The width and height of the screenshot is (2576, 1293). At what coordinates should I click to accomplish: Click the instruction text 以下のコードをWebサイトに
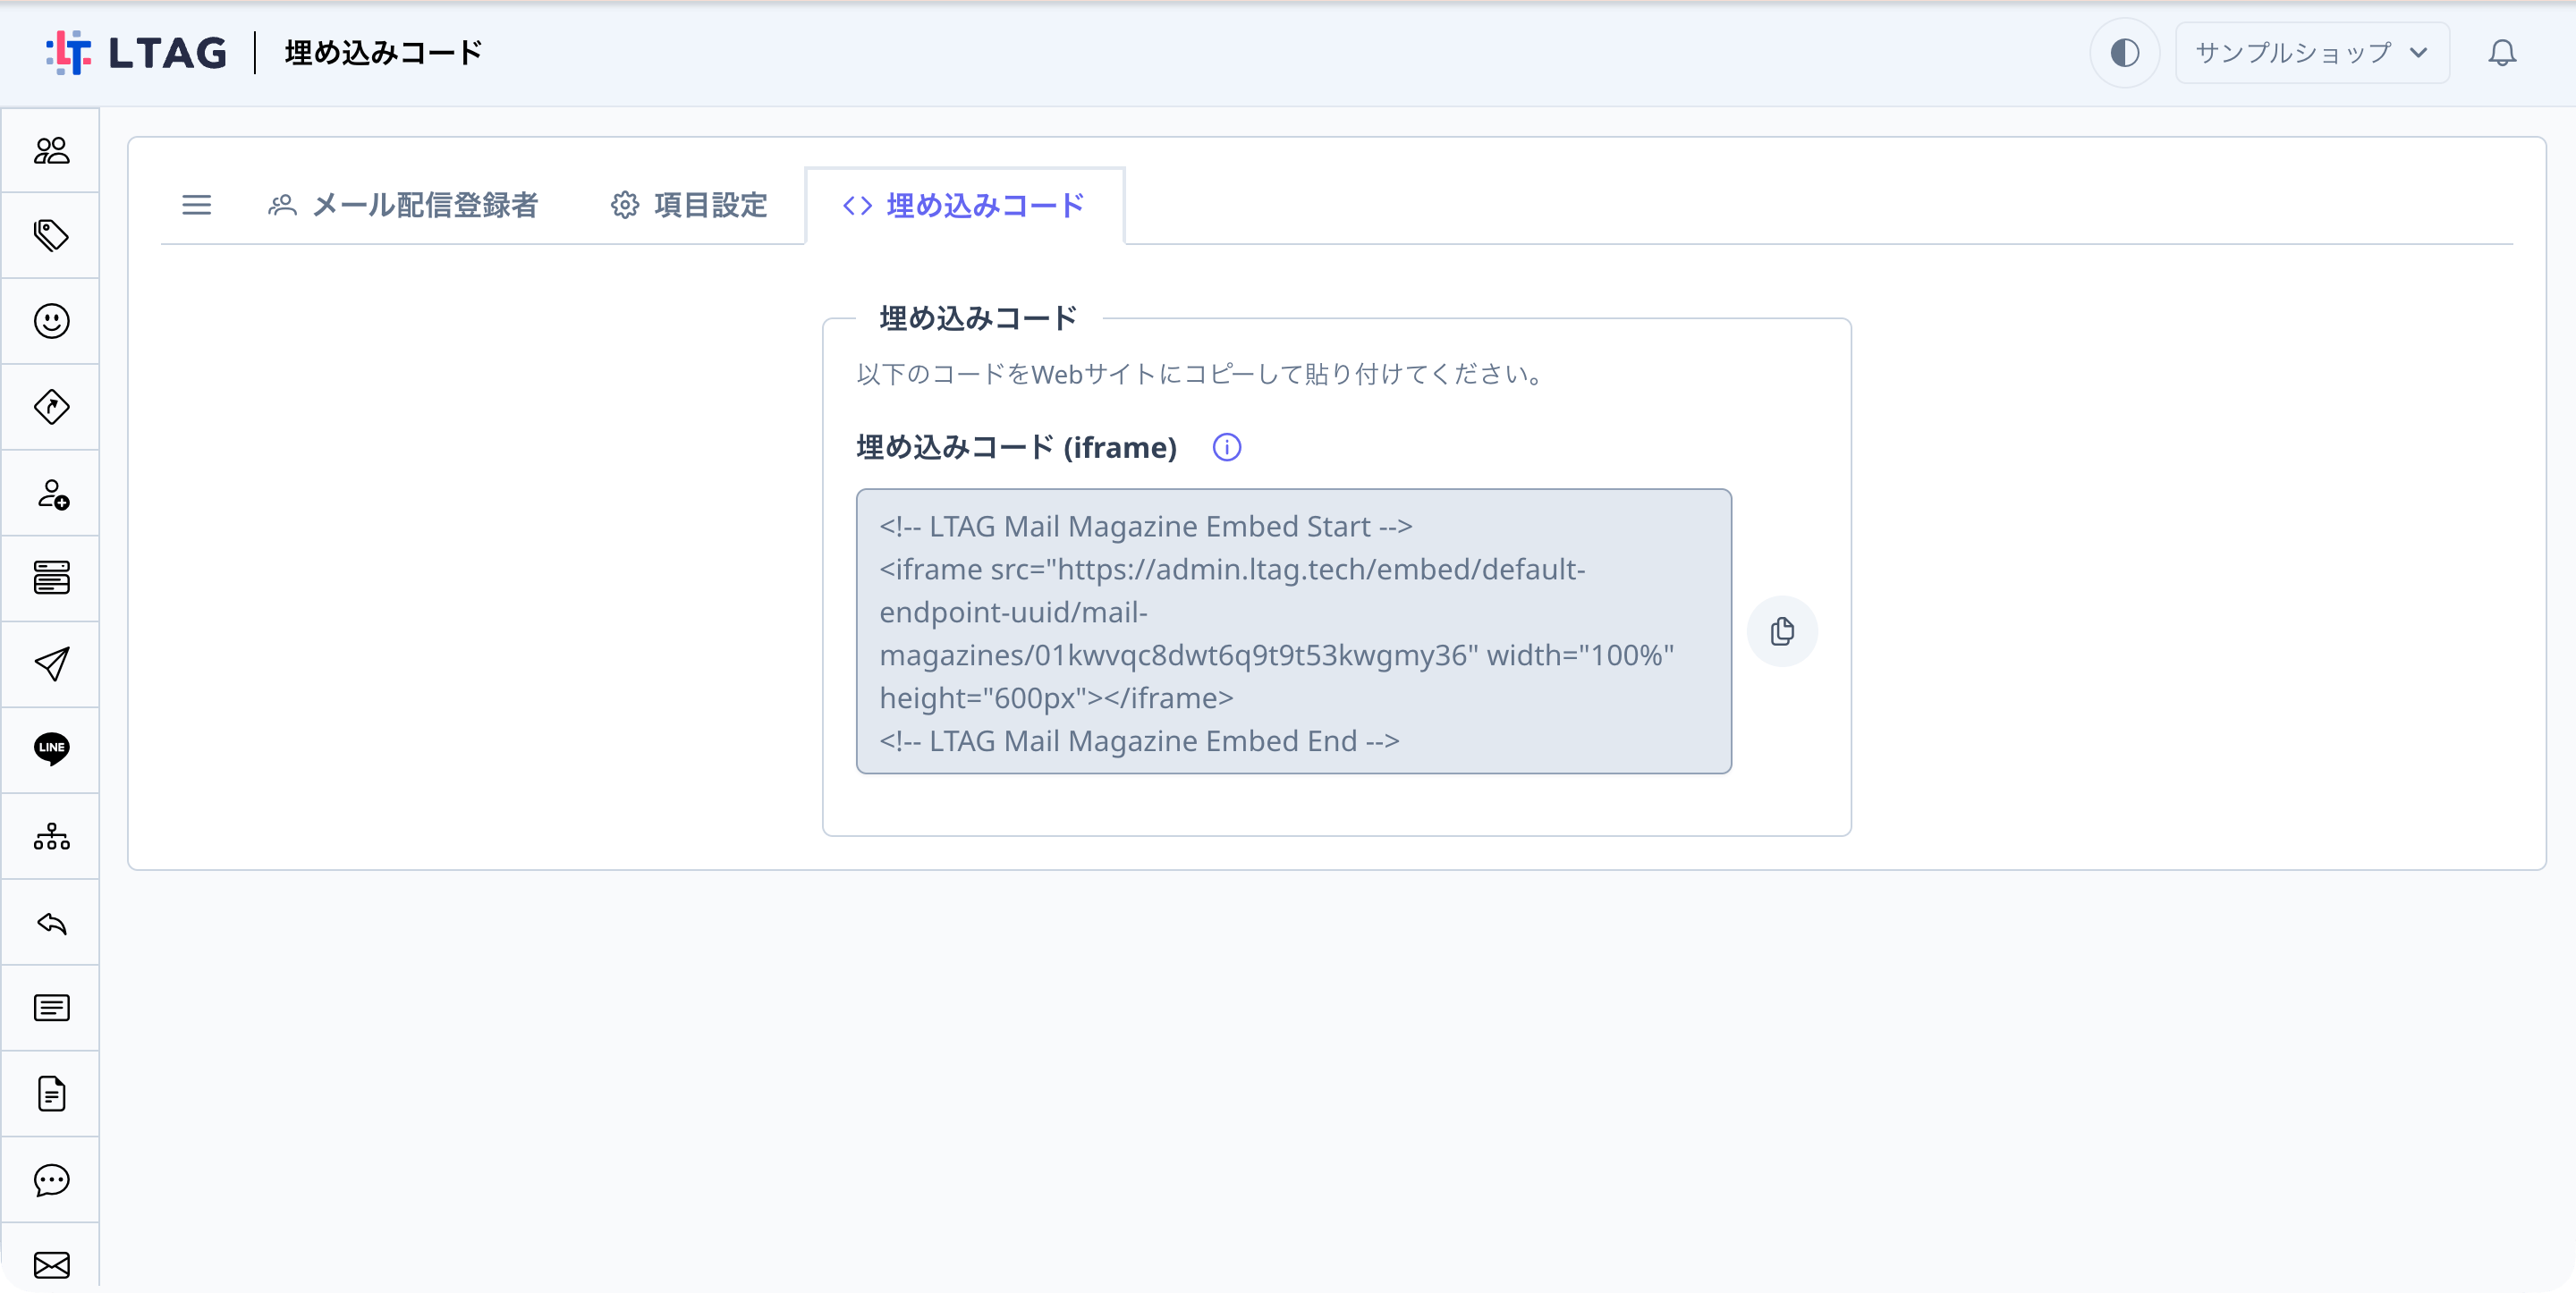click(1205, 374)
